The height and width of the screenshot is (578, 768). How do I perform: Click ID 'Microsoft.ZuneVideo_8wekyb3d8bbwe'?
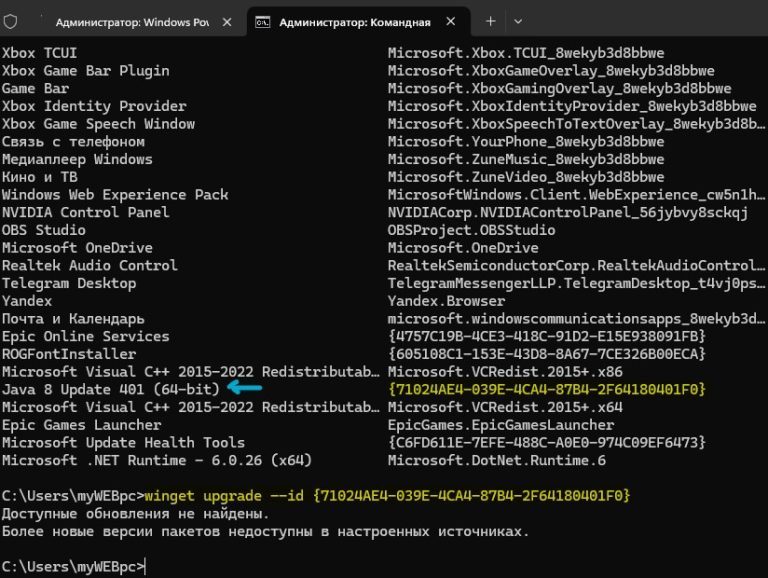[x=526, y=177]
